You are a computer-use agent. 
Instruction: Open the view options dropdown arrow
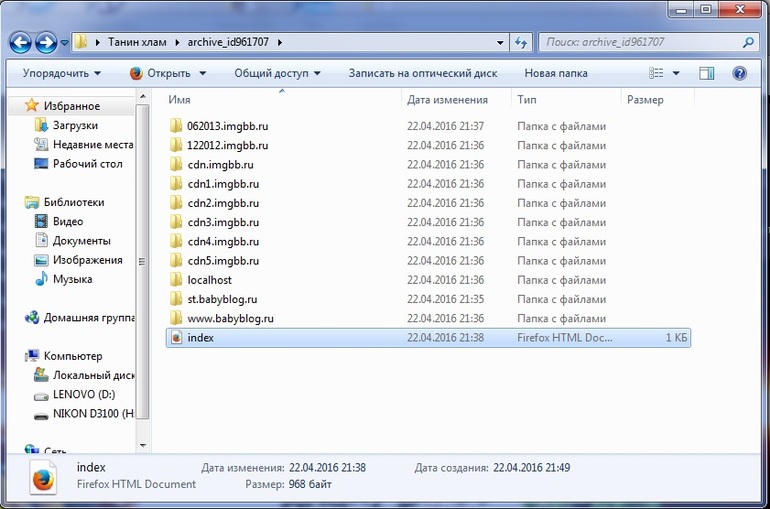click(676, 73)
